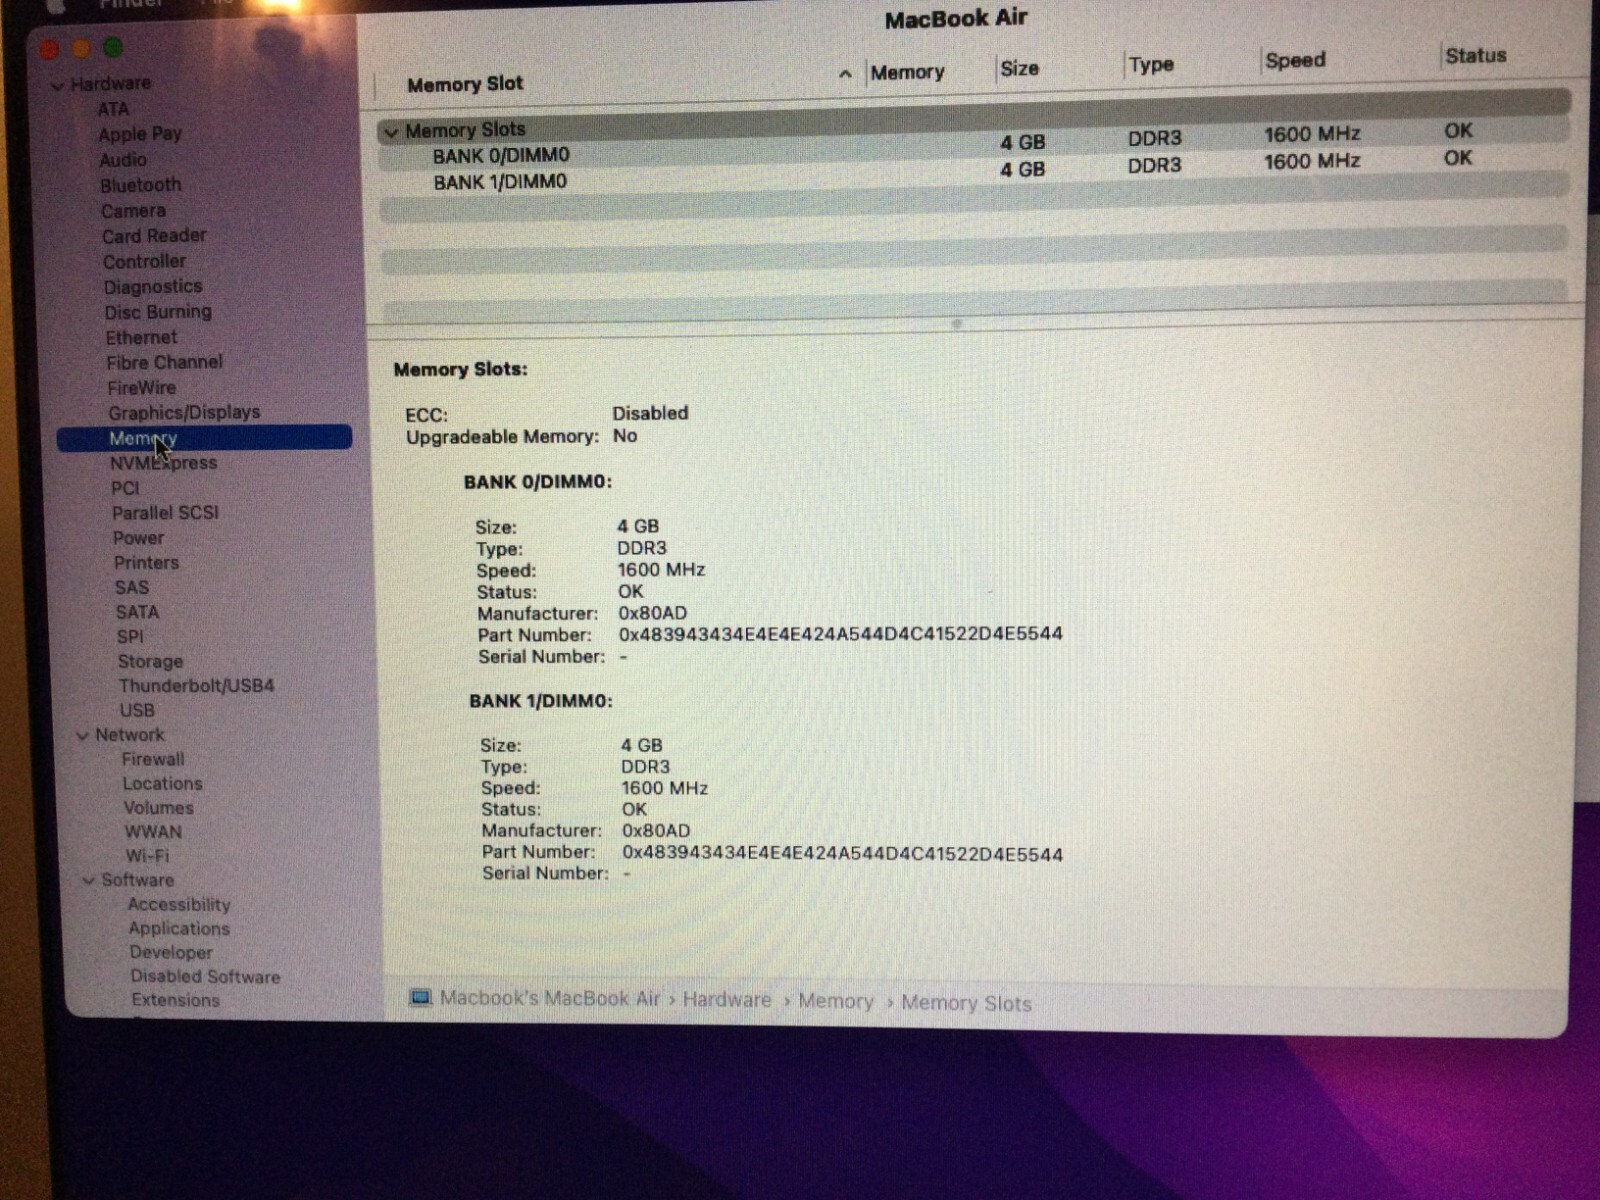
Task: Click the Status column header
Action: pos(1475,56)
